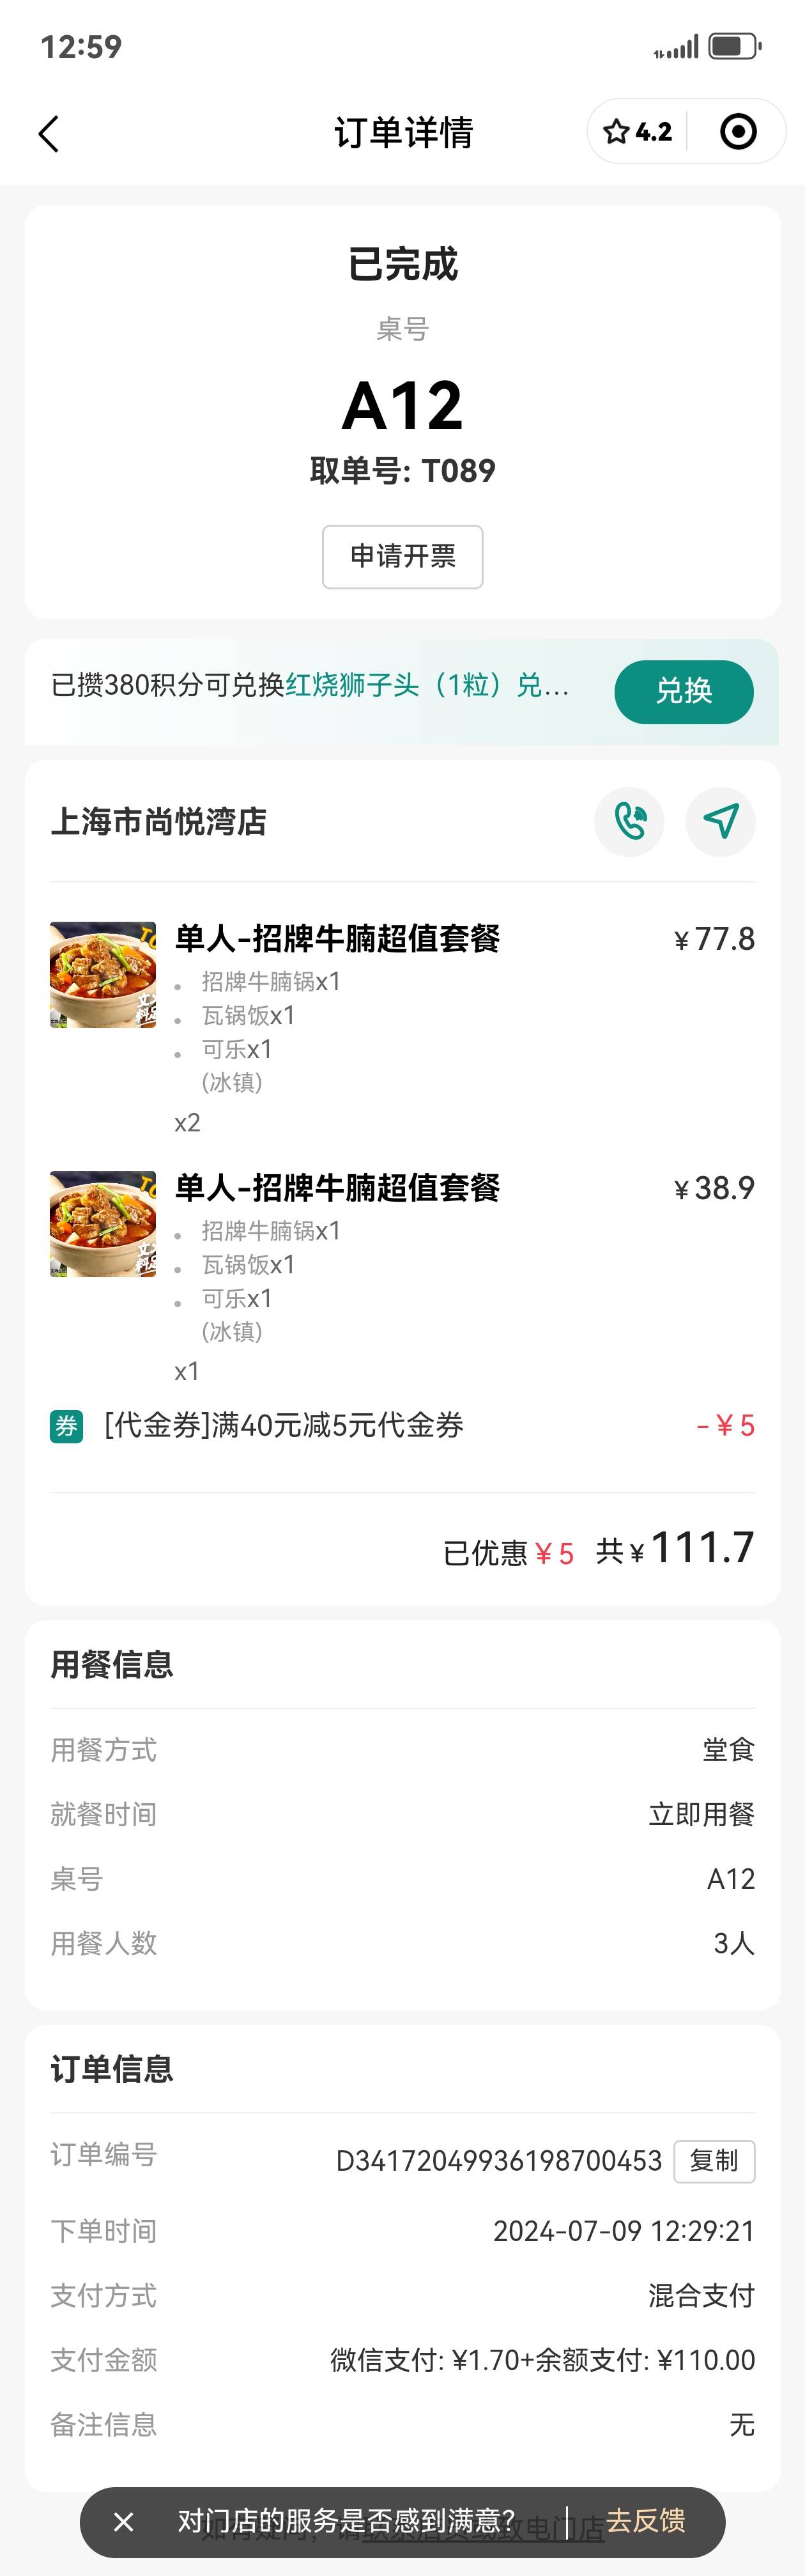The image size is (805, 2576).
Task: Tap the 兑换 redeem button
Action: click(684, 691)
